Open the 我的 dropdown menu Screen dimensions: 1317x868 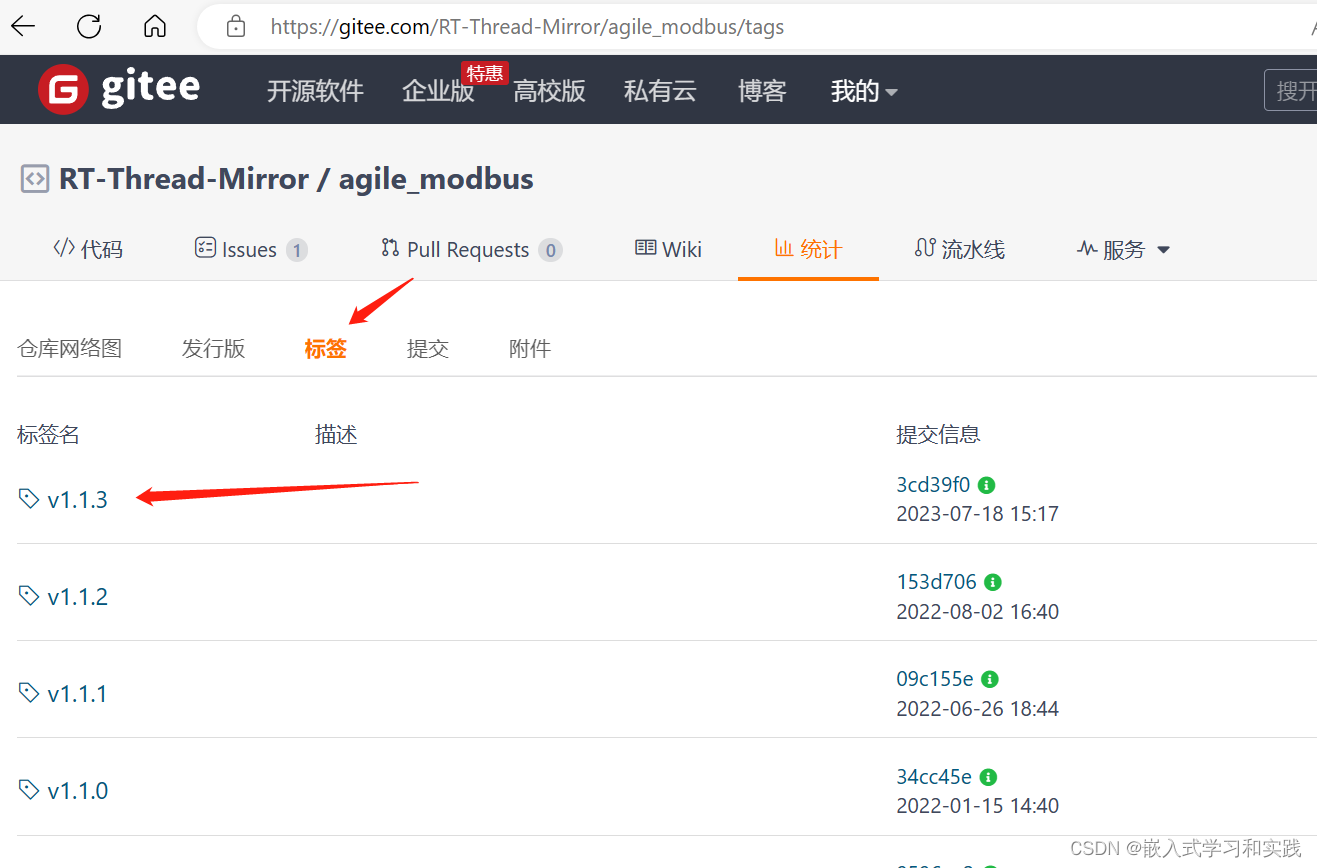click(864, 92)
